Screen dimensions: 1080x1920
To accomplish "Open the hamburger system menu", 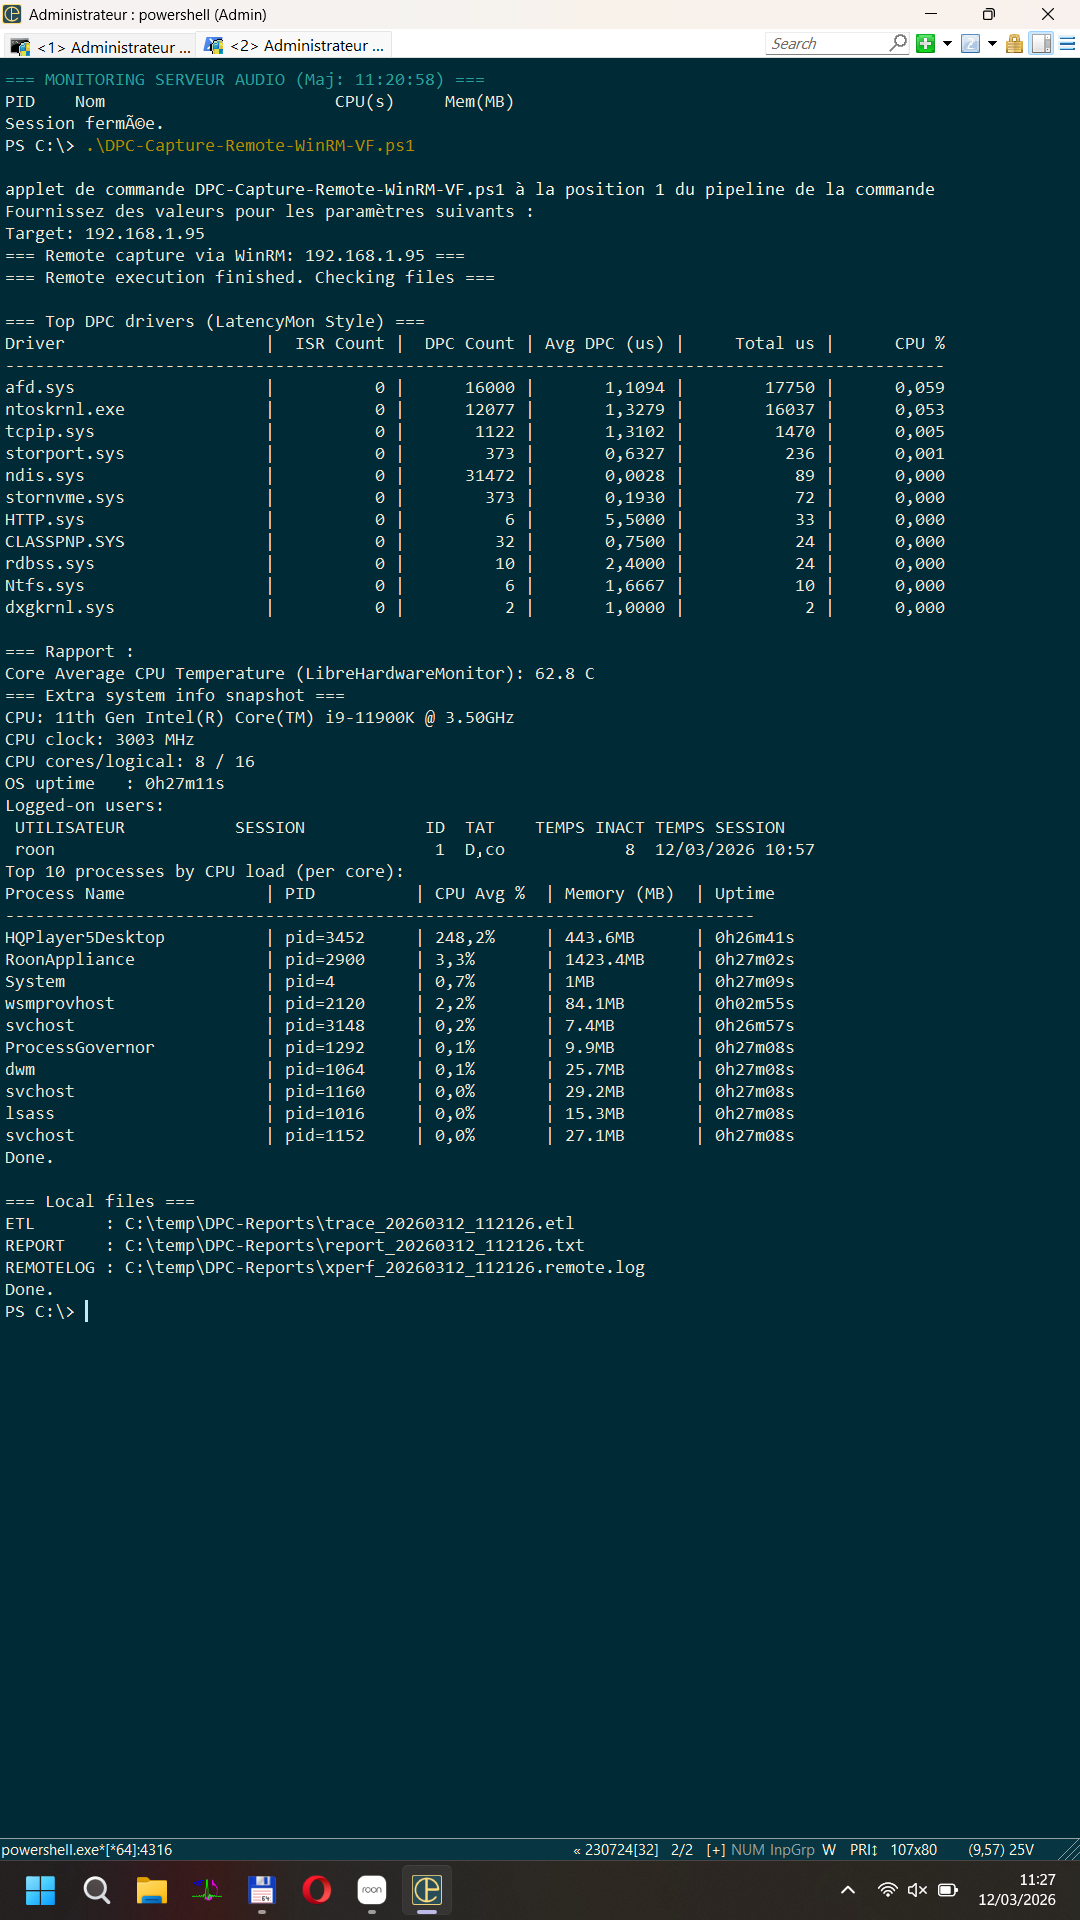I will click(x=1067, y=43).
